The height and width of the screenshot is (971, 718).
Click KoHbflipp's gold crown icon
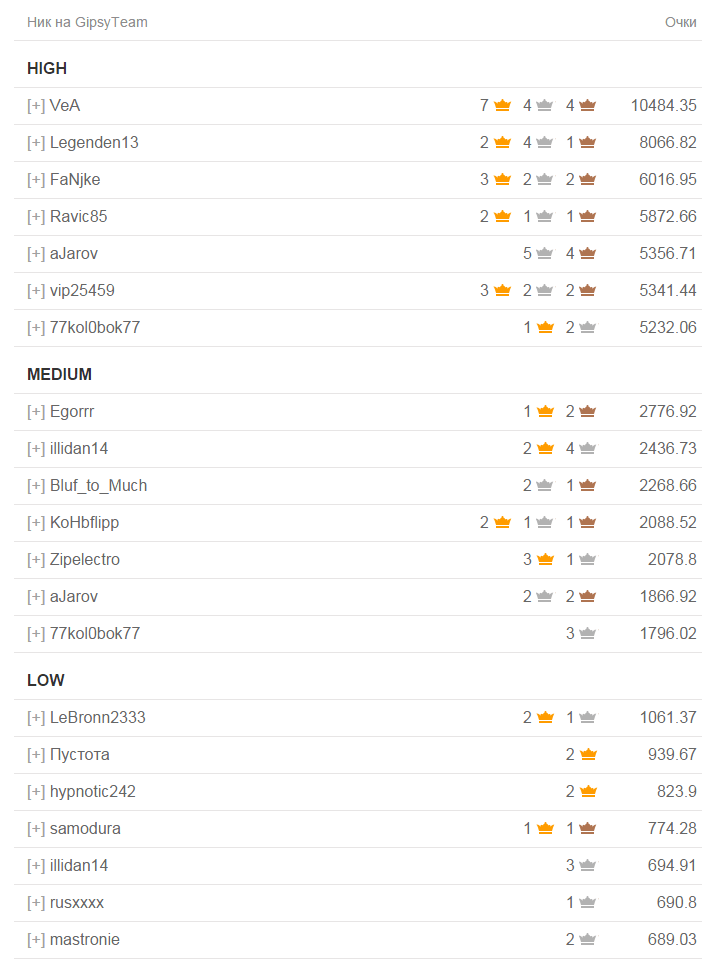(x=502, y=522)
